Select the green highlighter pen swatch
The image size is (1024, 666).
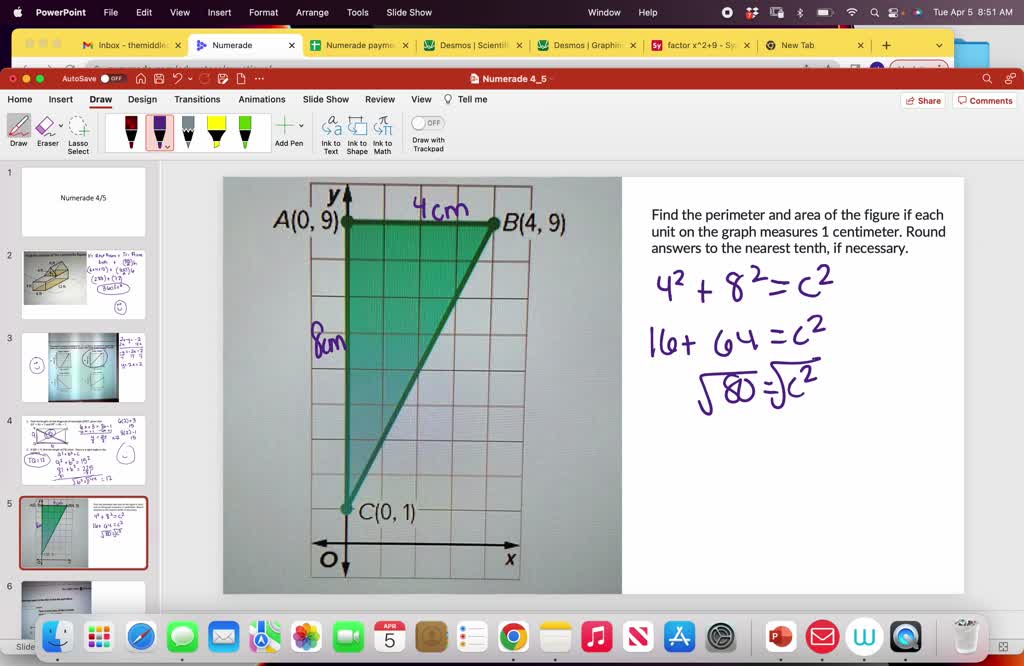click(244, 130)
